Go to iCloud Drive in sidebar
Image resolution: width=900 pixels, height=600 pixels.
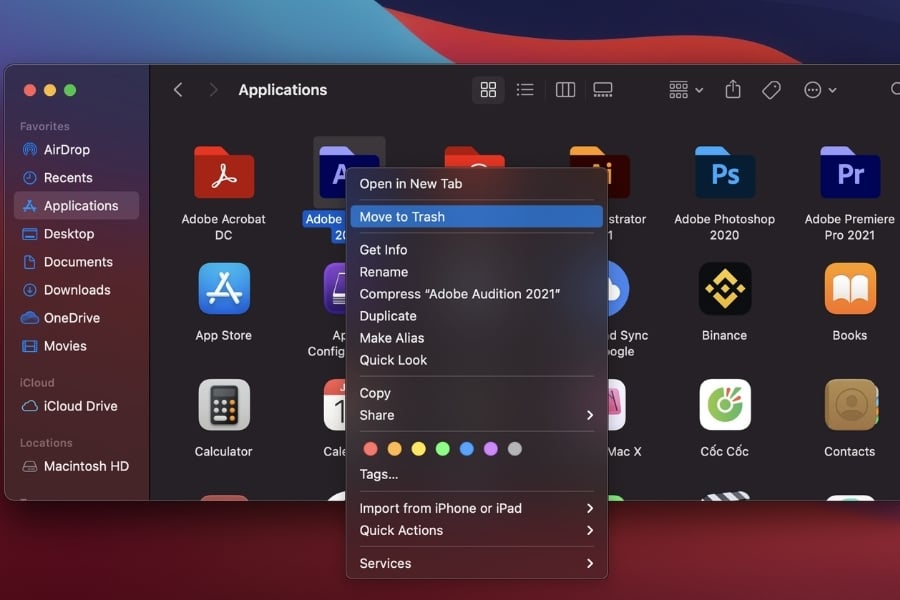80,406
